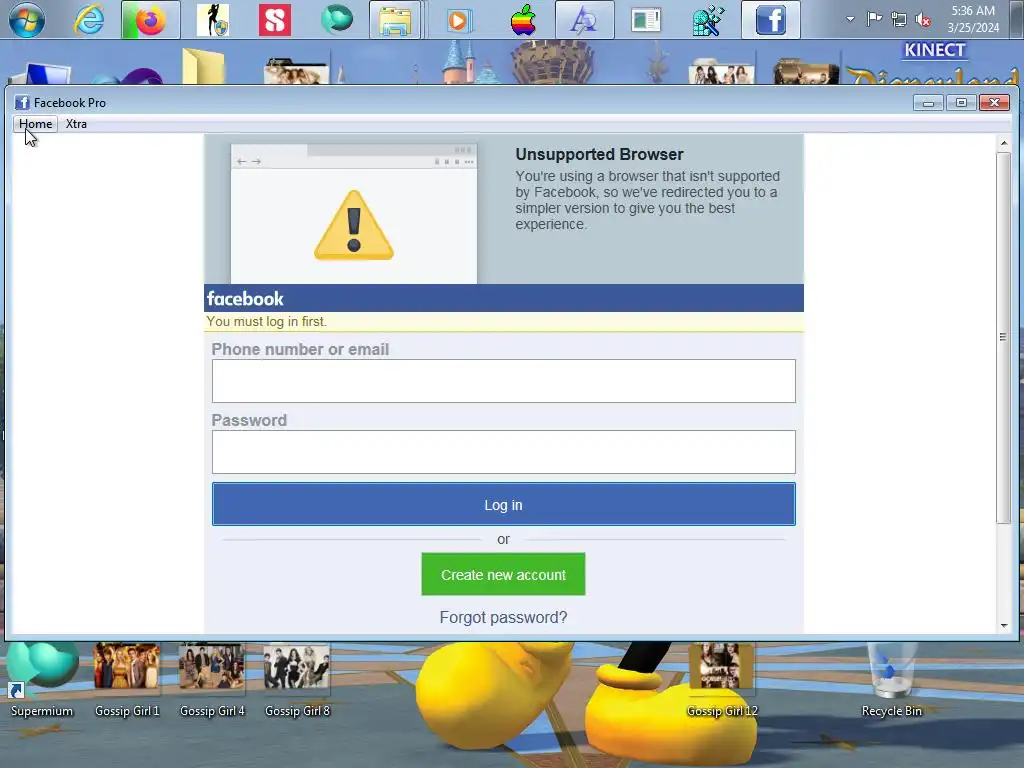1024x768 pixels.
Task: Open Action Center flag icon
Action: point(874,19)
